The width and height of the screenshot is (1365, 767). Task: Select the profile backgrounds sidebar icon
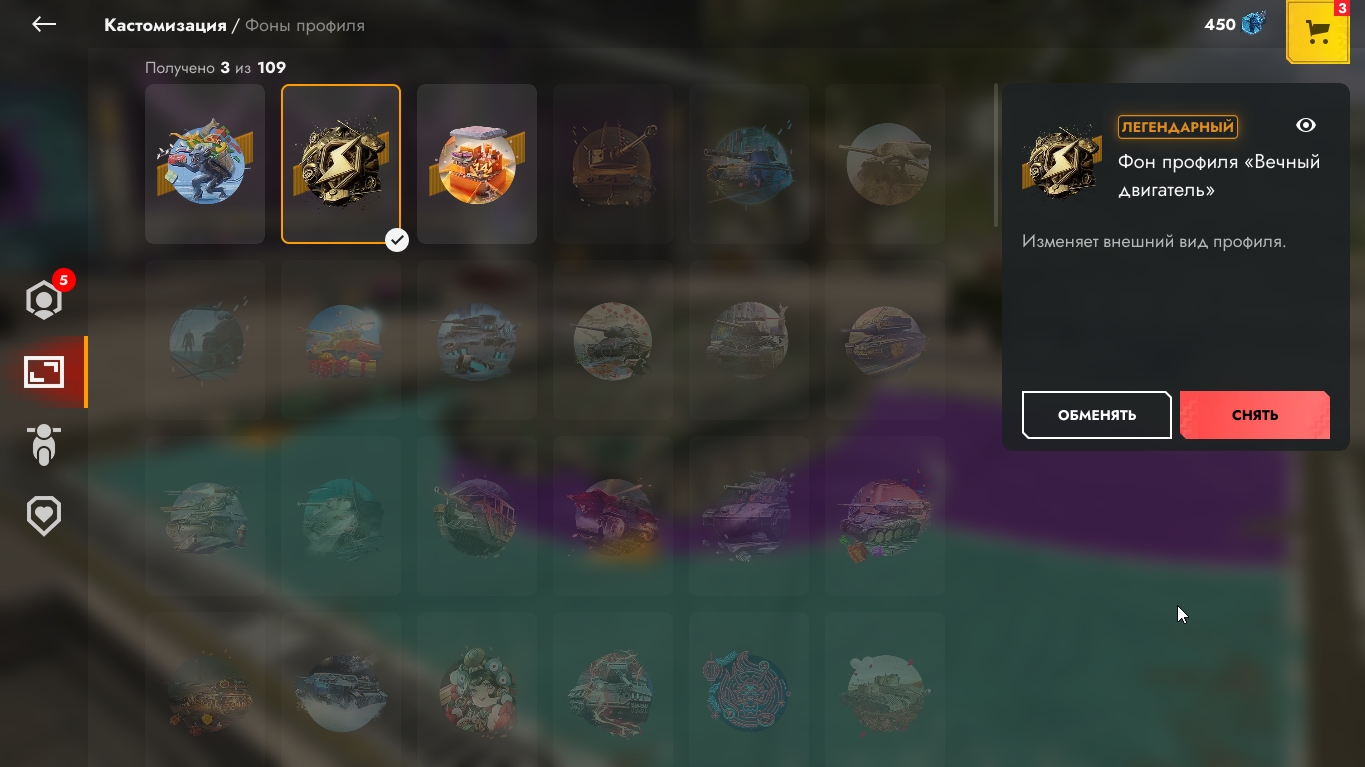[44, 372]
